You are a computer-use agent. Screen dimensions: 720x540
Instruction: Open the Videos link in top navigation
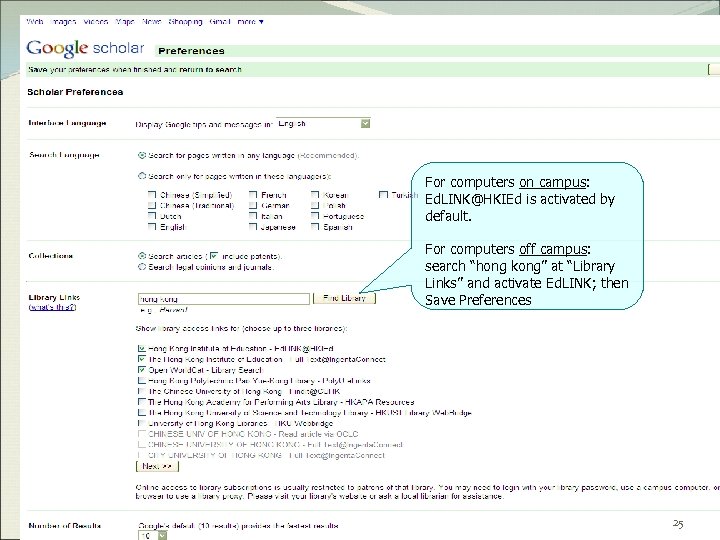(x=96, y=22)
